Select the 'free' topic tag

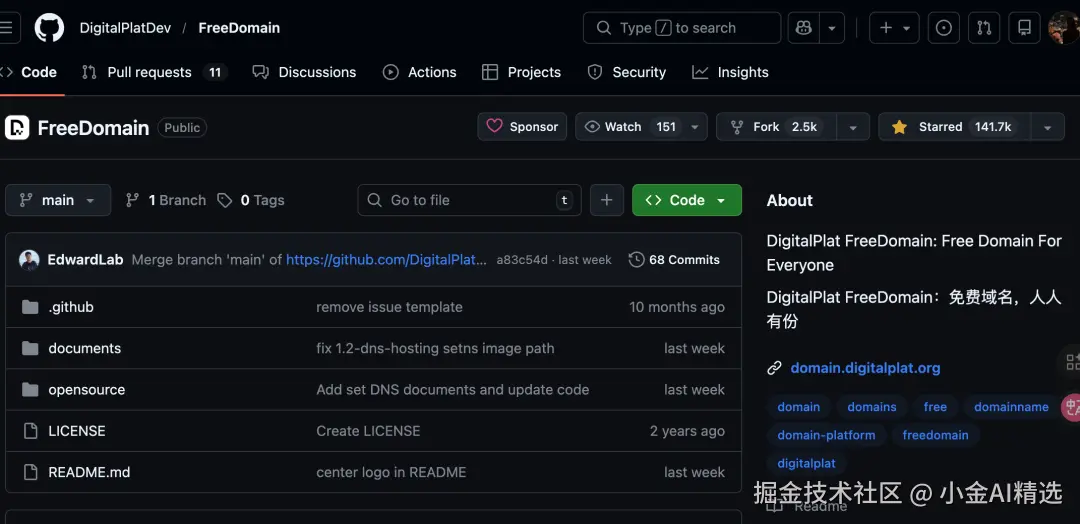click(935, 407)
